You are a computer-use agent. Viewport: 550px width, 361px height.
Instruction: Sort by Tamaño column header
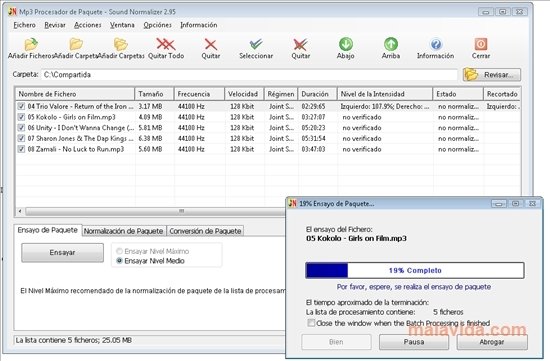point(154,94)
